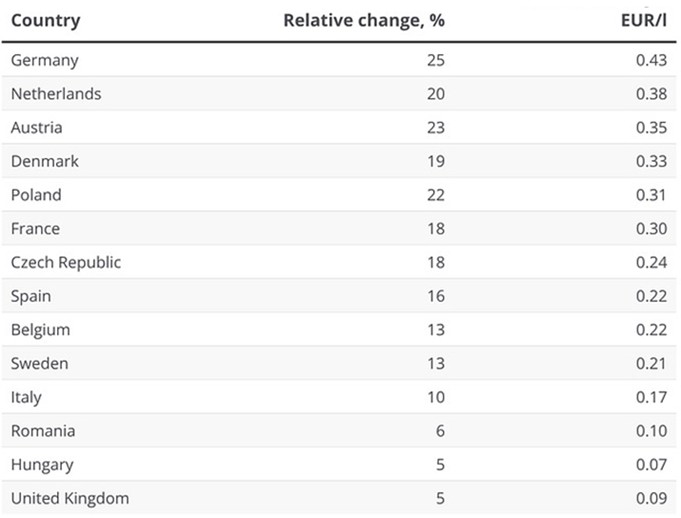The width and height of the screenshot is (681, 518).
Task: Select Austria in the Country column
Action: 37,127
